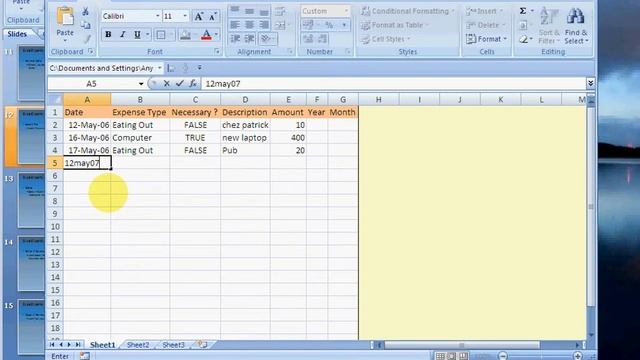Toggle Middle Align in Alignment group

(x=249, y=11)
